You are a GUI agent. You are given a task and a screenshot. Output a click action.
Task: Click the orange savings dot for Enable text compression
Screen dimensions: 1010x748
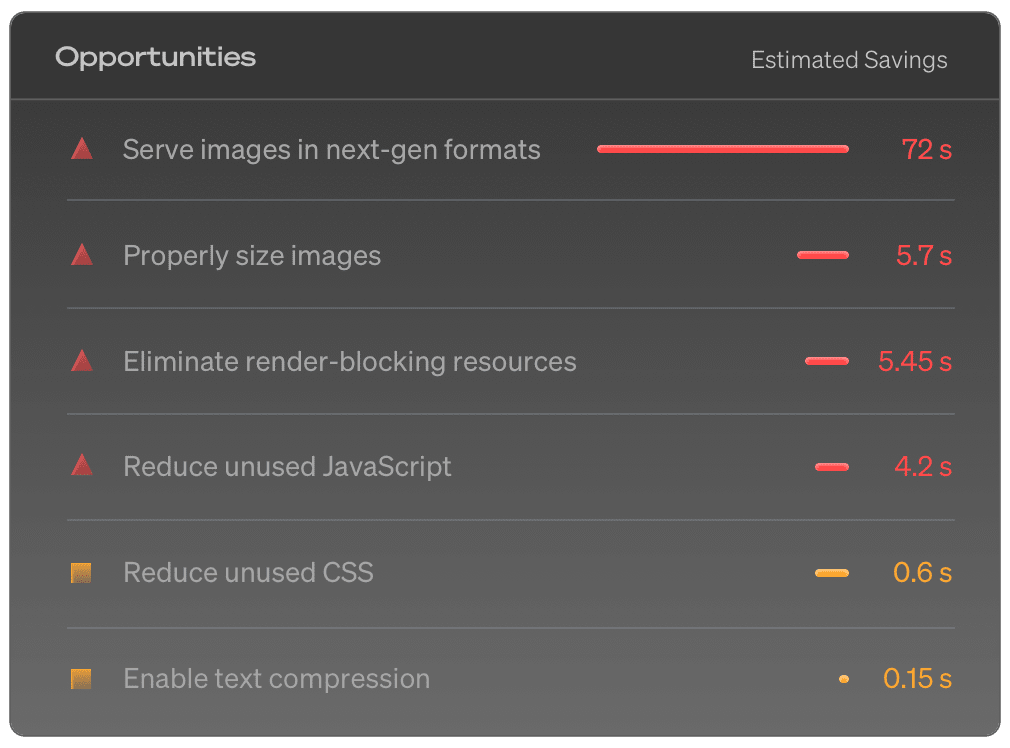click(x=843, y=678)
